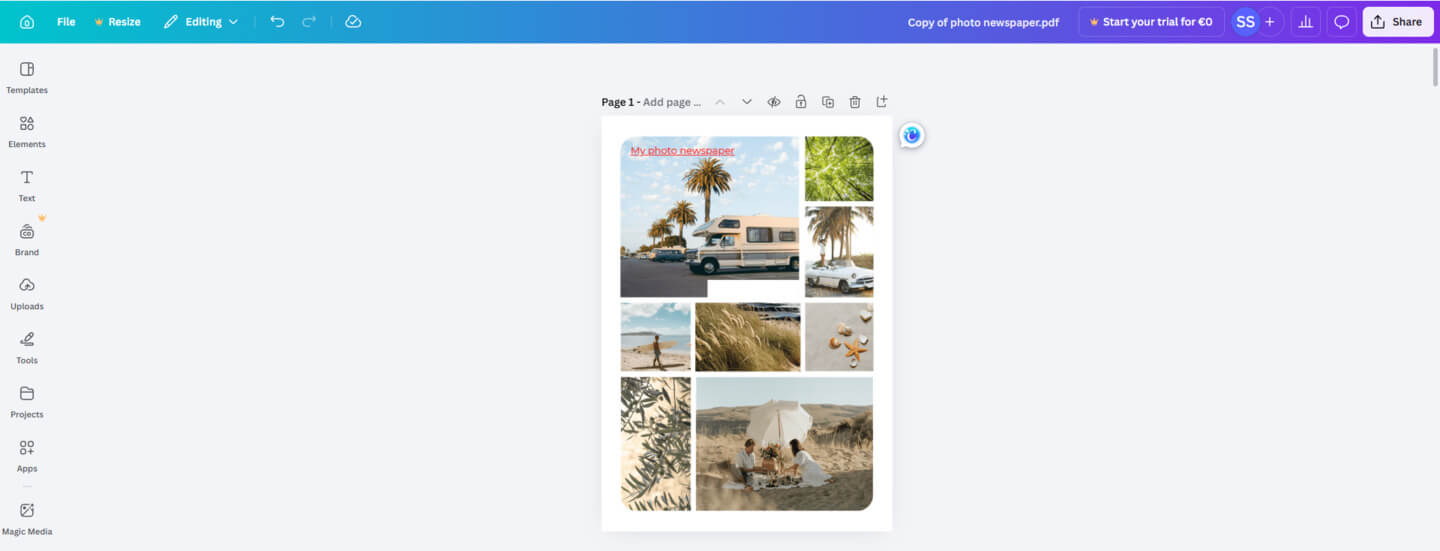Select the surfer on beach photo
Image resolution: width=1440 pixels, height=551 pixels.
coord(655,337)
